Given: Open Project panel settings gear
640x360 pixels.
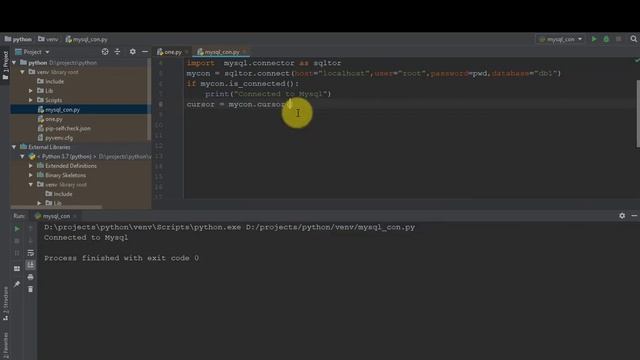Looking at the screenshot, I should coord(133,52).
